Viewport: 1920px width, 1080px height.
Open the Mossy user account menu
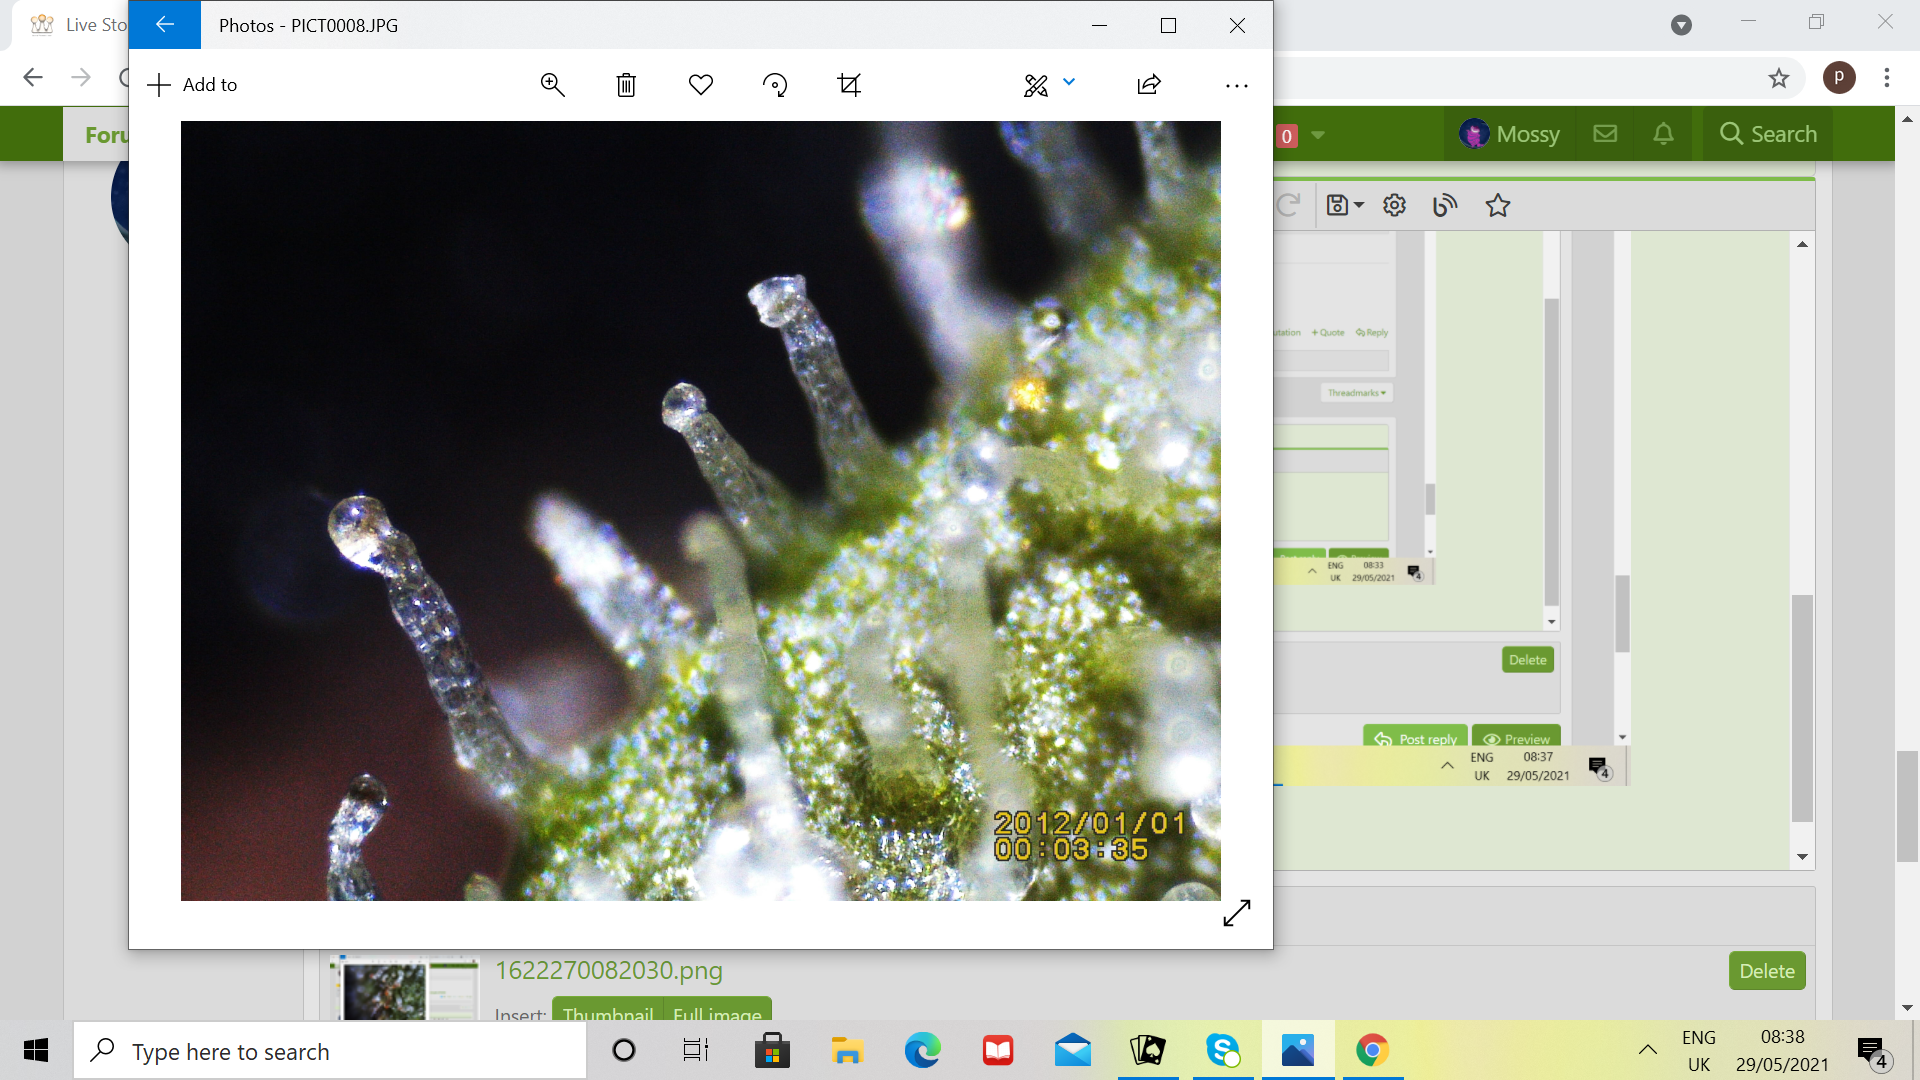click(x=1510, y=134)
